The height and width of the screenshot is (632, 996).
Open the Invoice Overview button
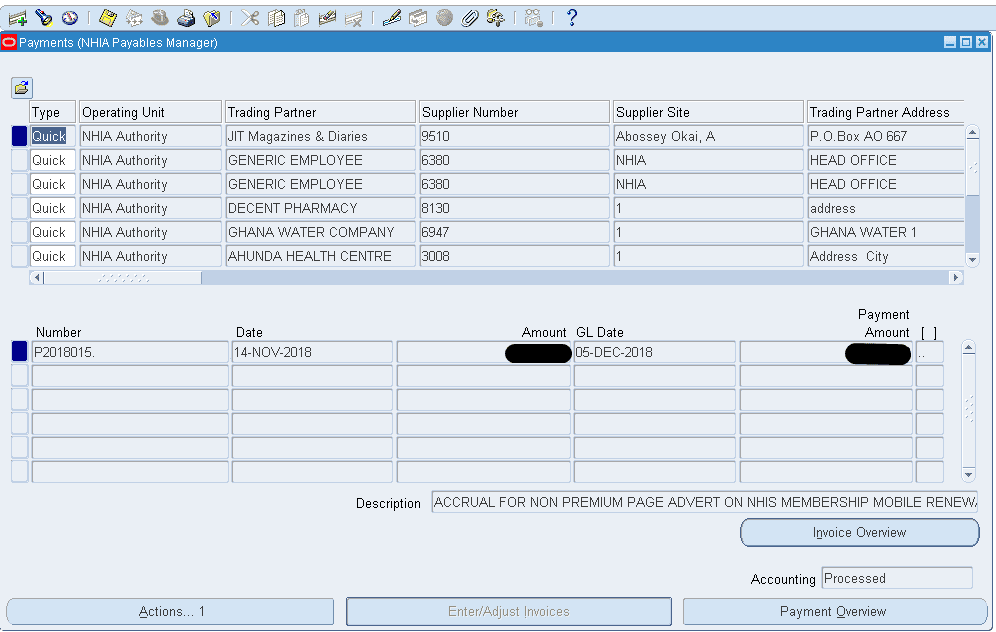[859, 533]
